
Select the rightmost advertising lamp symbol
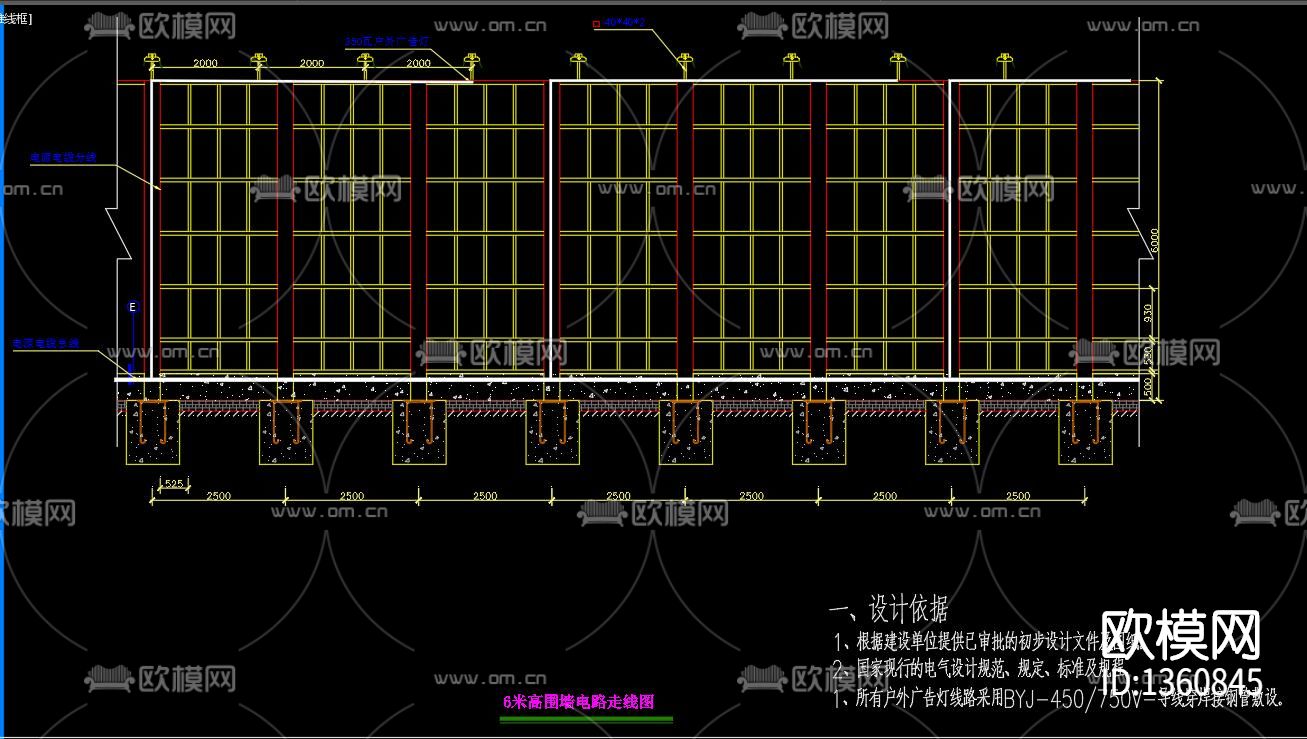[x=1003, y=58]
